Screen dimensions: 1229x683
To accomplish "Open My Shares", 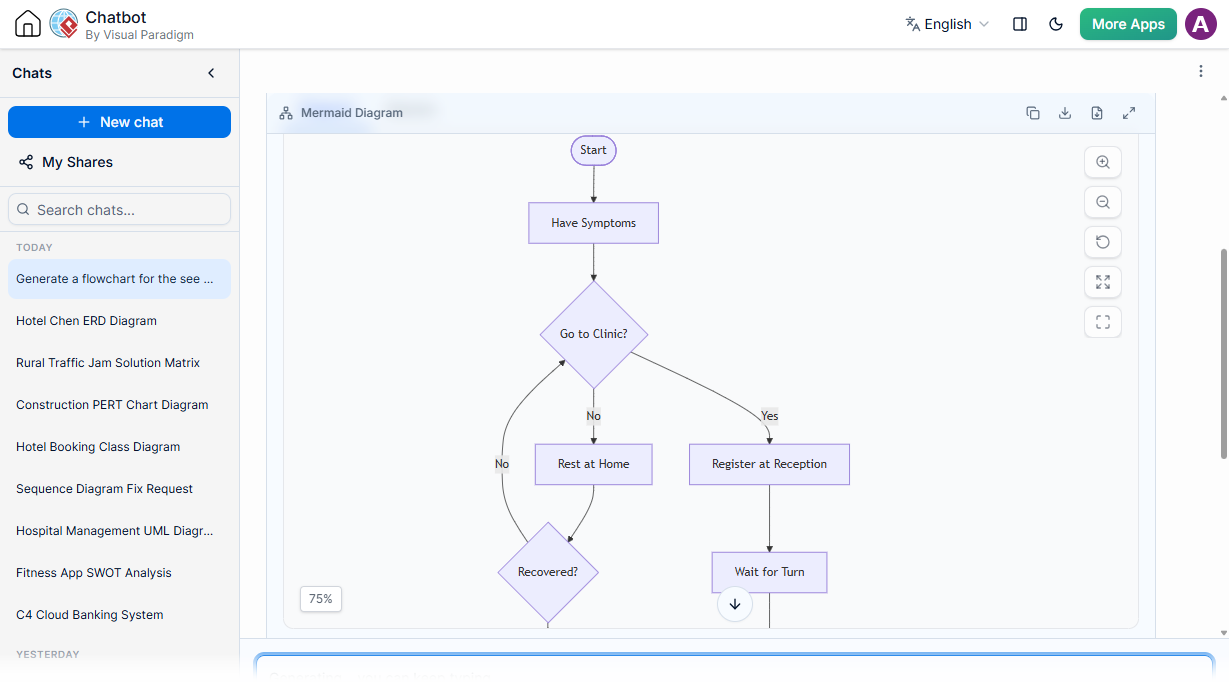I will tap(66, 162).
